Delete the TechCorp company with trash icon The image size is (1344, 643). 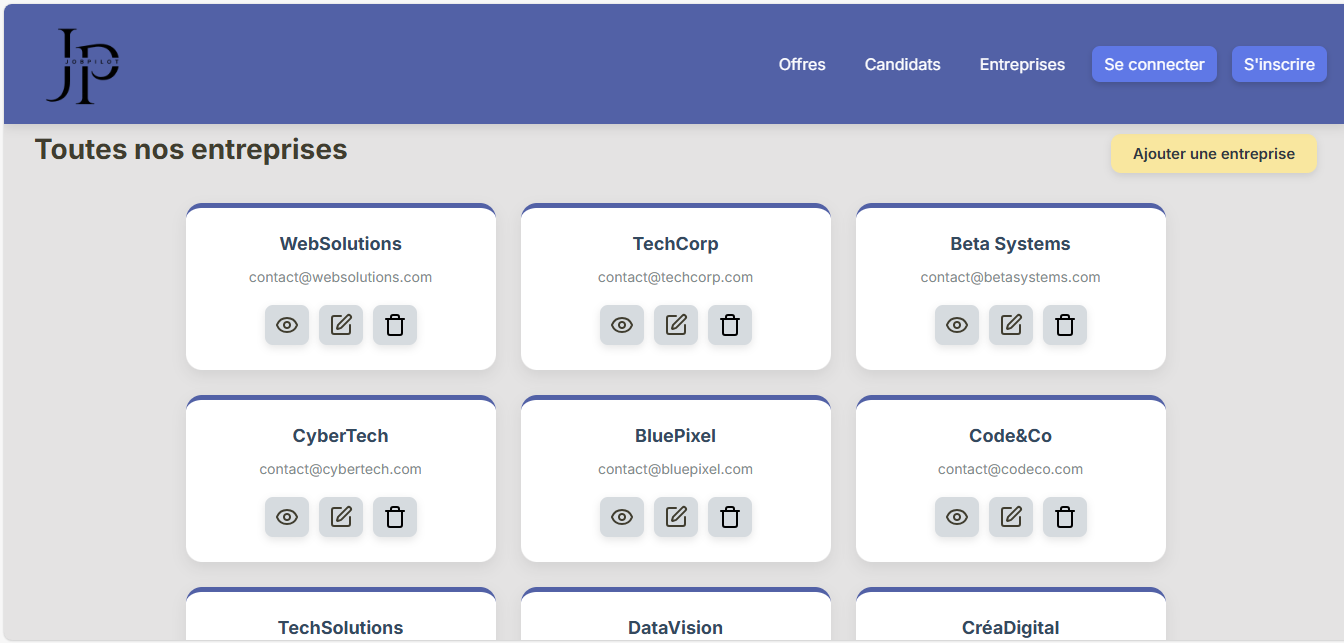tap(730, 325)
